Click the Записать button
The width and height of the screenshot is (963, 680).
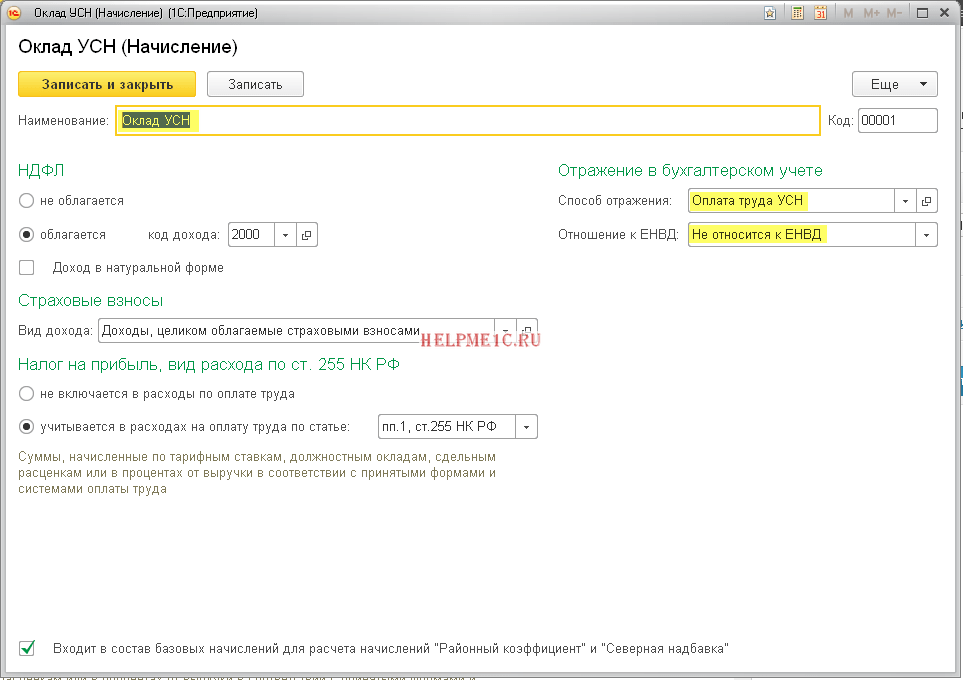coord(255,85)
